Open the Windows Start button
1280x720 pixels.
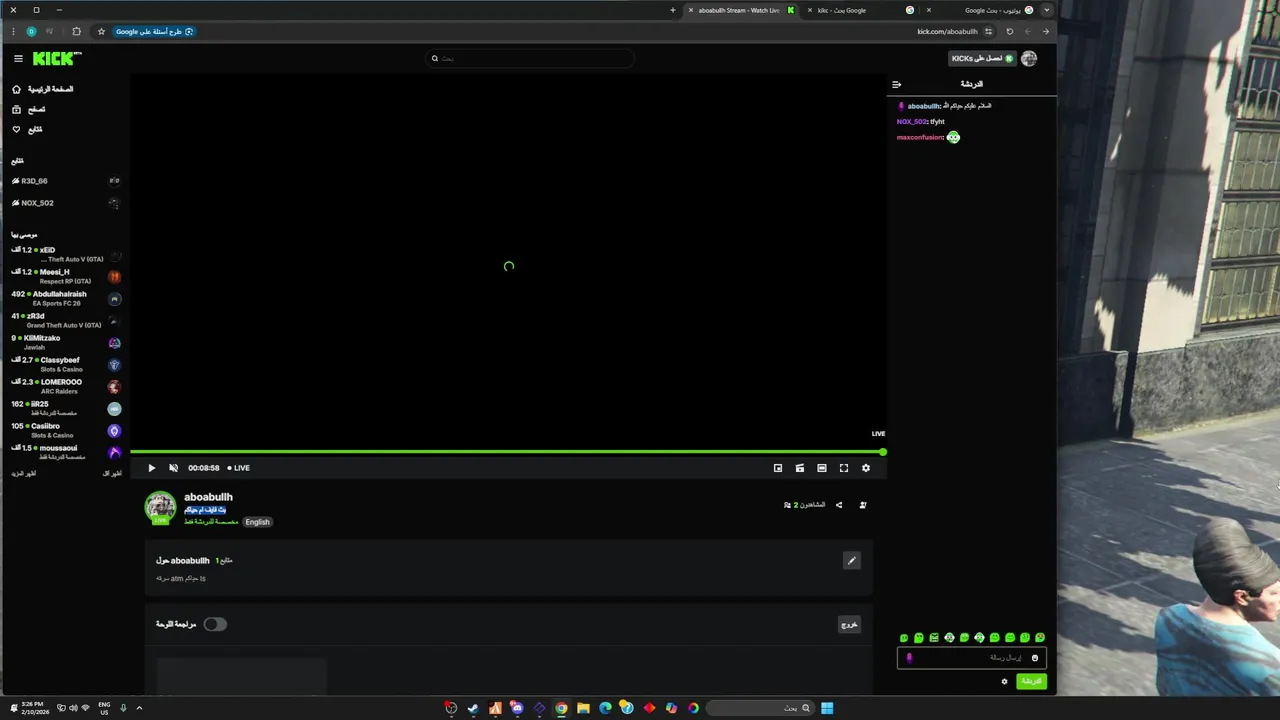[827, 708]
